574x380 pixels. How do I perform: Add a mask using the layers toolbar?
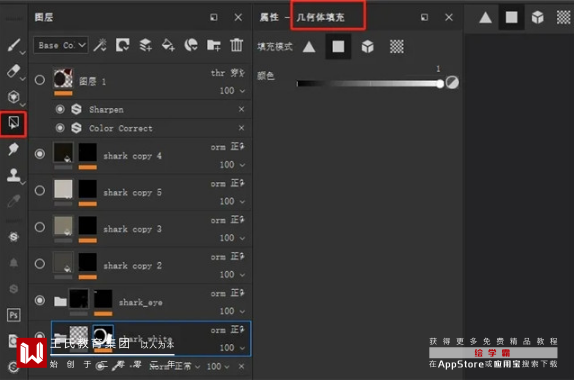(123, 45)
